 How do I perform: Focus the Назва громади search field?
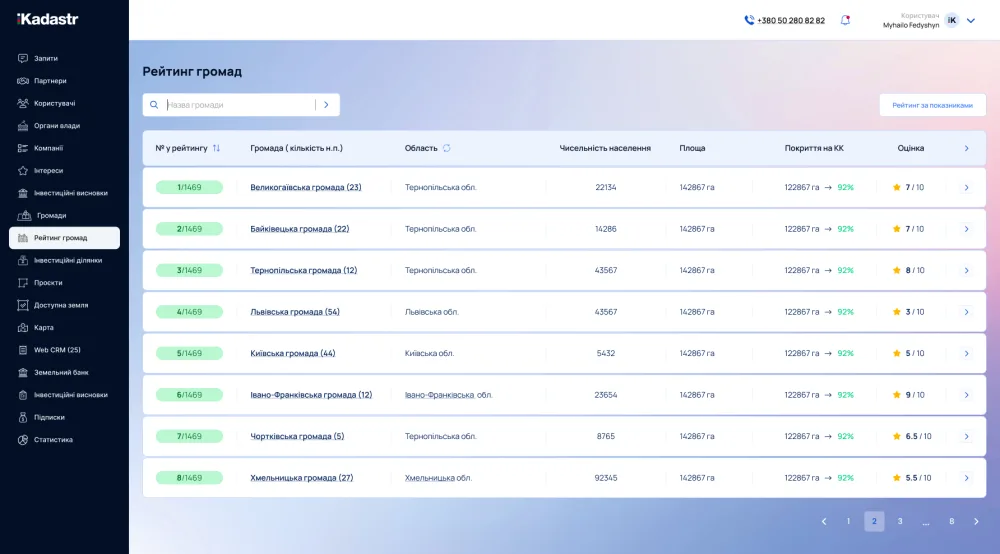pyautogui.click(x=238, y=105)
